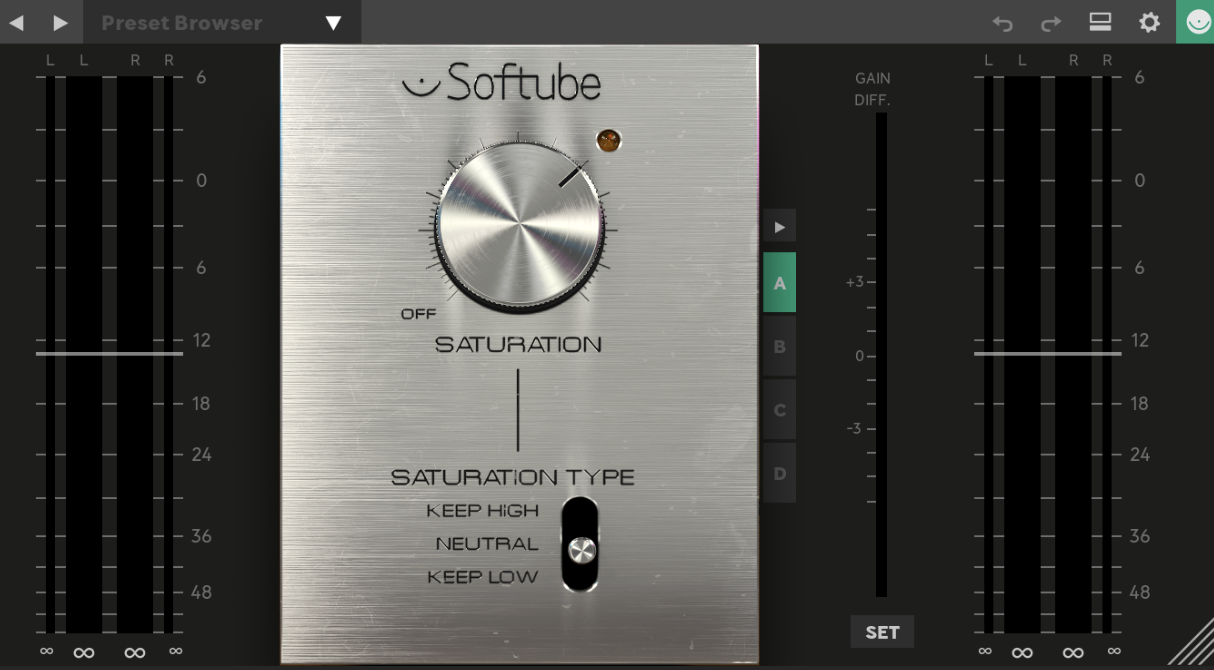Click +3 on the gain diff scale
This screenshot has height=670, width=1214.
[x=855, y=282]
